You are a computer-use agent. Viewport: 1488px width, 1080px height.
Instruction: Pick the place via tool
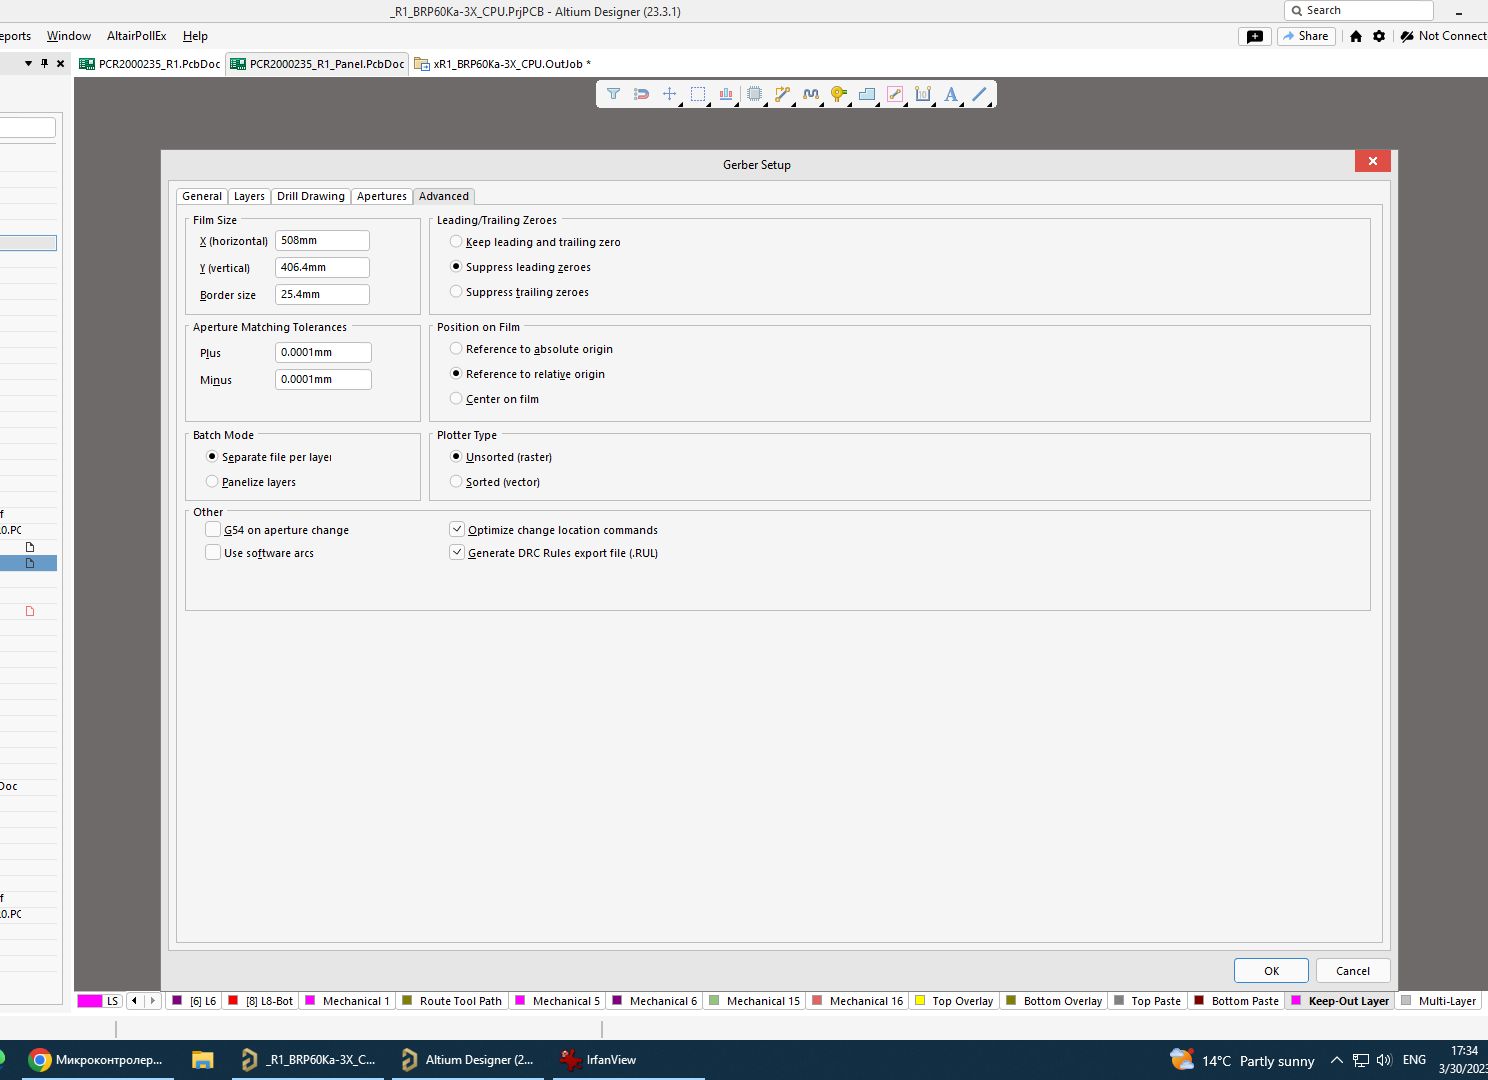click(x=839, y=94)
